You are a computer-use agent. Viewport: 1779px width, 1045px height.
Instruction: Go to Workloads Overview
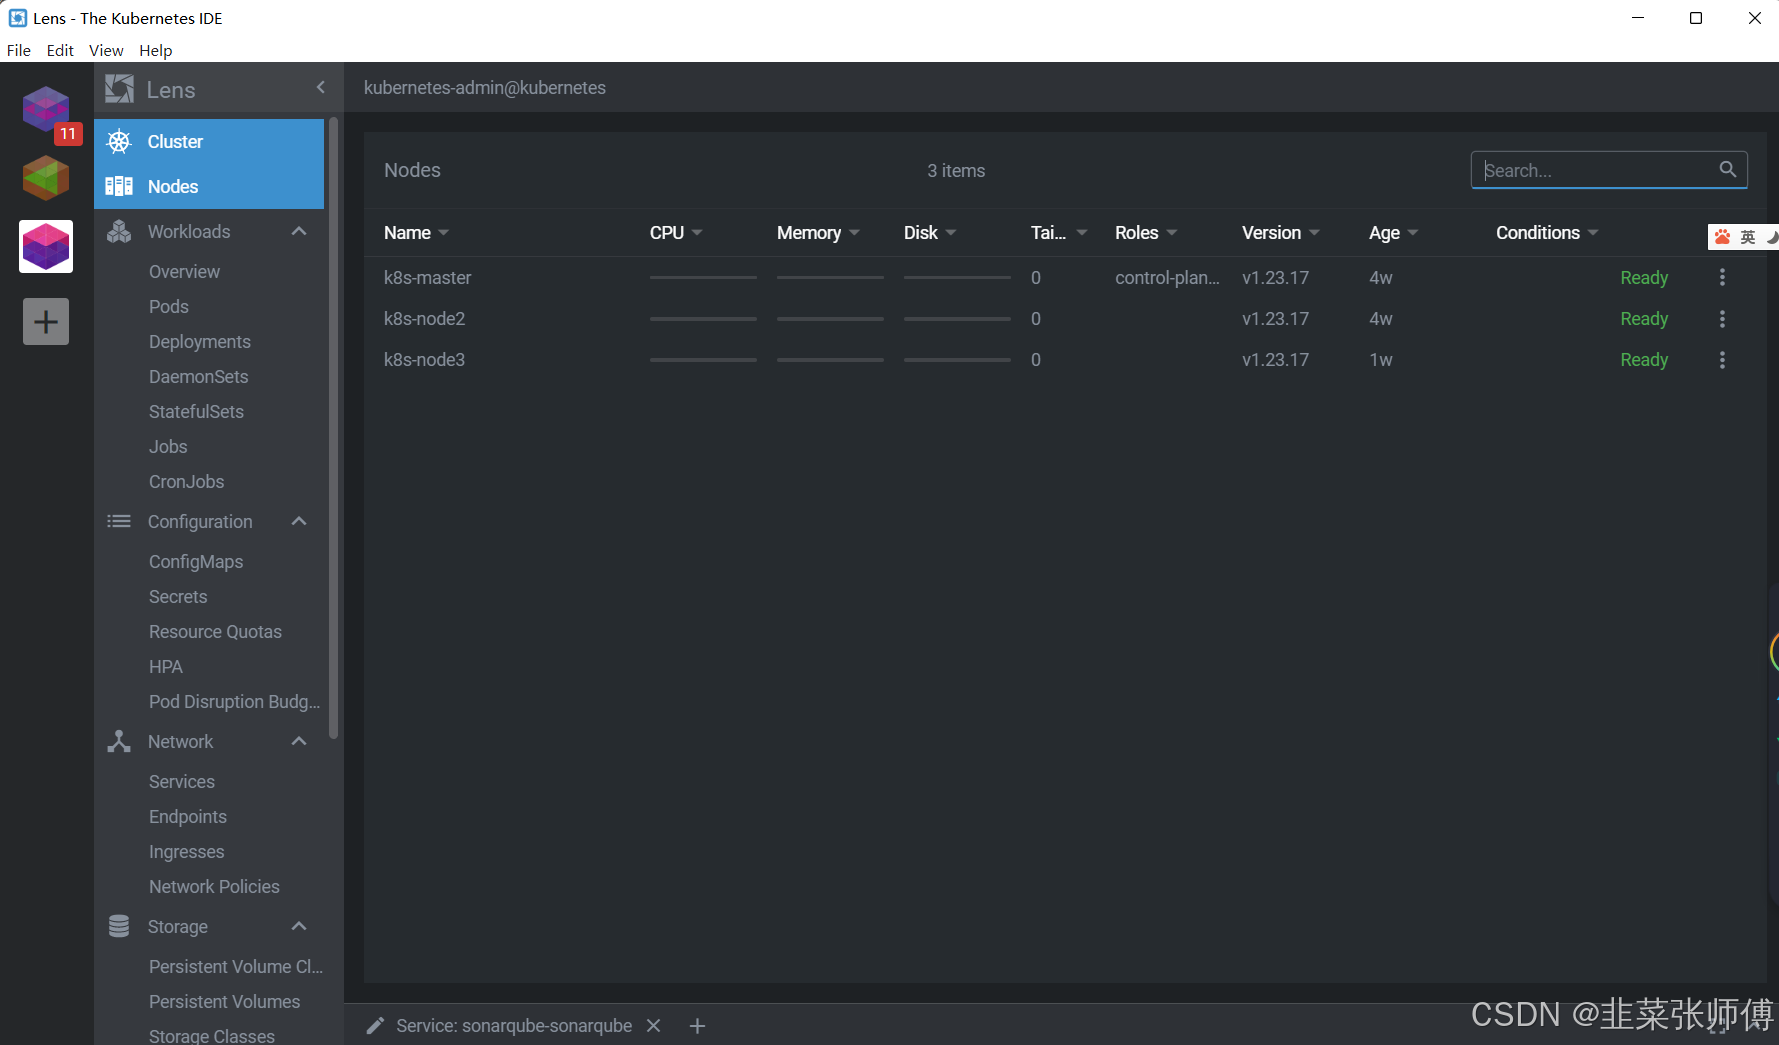pyautogui.click(x=184, y=272)
